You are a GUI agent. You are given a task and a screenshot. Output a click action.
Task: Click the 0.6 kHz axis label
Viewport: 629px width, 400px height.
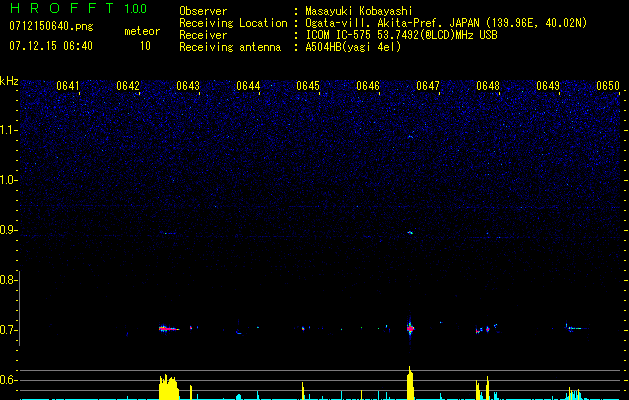pos(8,380)
